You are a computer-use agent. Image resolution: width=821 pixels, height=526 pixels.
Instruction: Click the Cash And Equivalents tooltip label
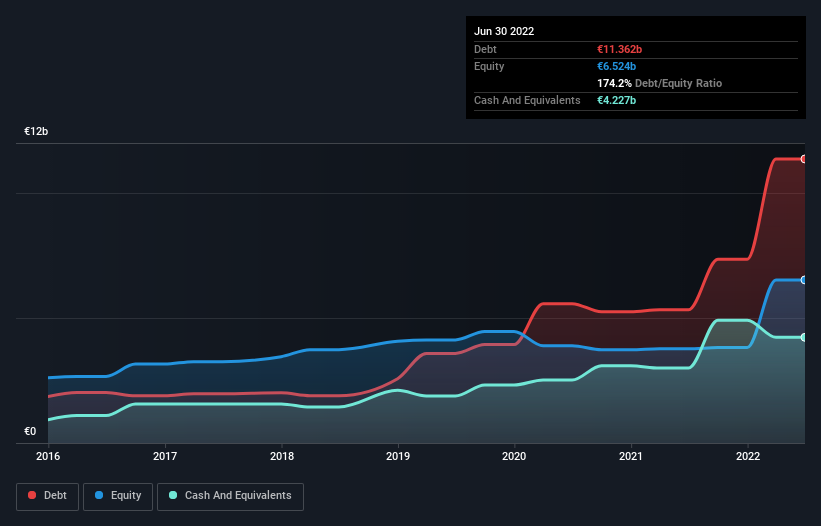pyautogui.click(x=527, y=100)
